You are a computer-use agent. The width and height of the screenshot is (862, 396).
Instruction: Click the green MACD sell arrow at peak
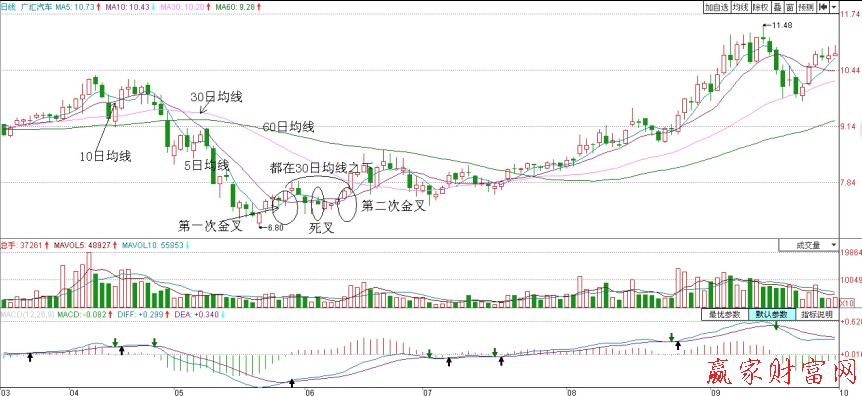click(776, 326)
